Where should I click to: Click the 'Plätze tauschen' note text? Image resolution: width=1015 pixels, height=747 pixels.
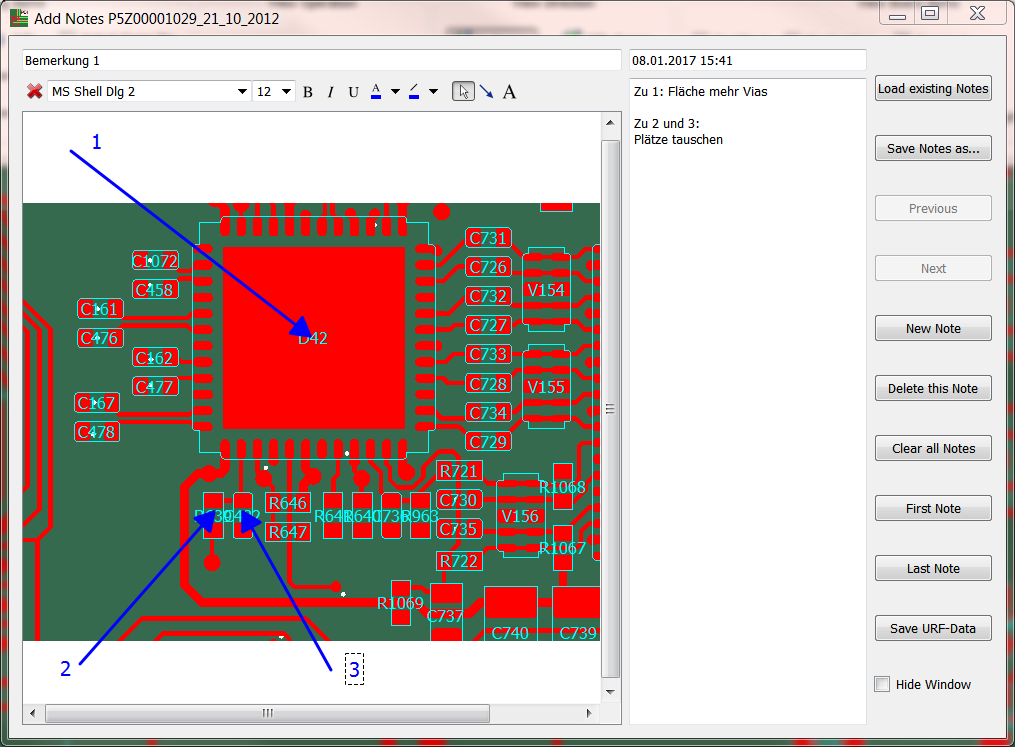[678, 140]
